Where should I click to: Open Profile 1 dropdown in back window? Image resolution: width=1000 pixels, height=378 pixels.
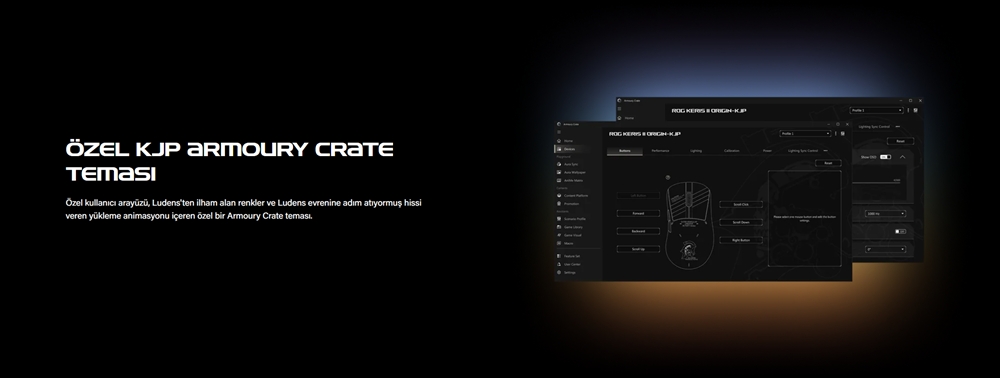[876, 110]
